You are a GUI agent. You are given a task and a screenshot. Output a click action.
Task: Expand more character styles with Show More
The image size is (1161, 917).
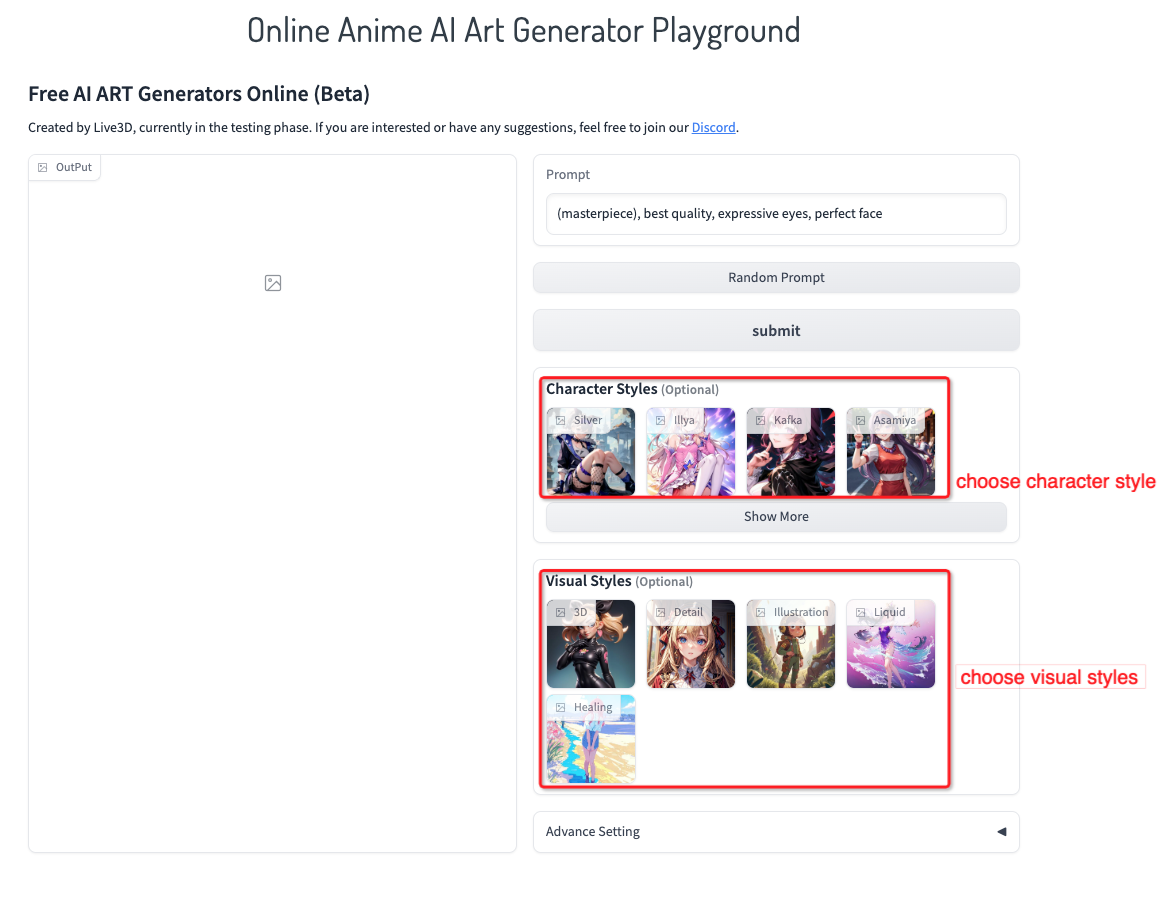tap(776, 516)
